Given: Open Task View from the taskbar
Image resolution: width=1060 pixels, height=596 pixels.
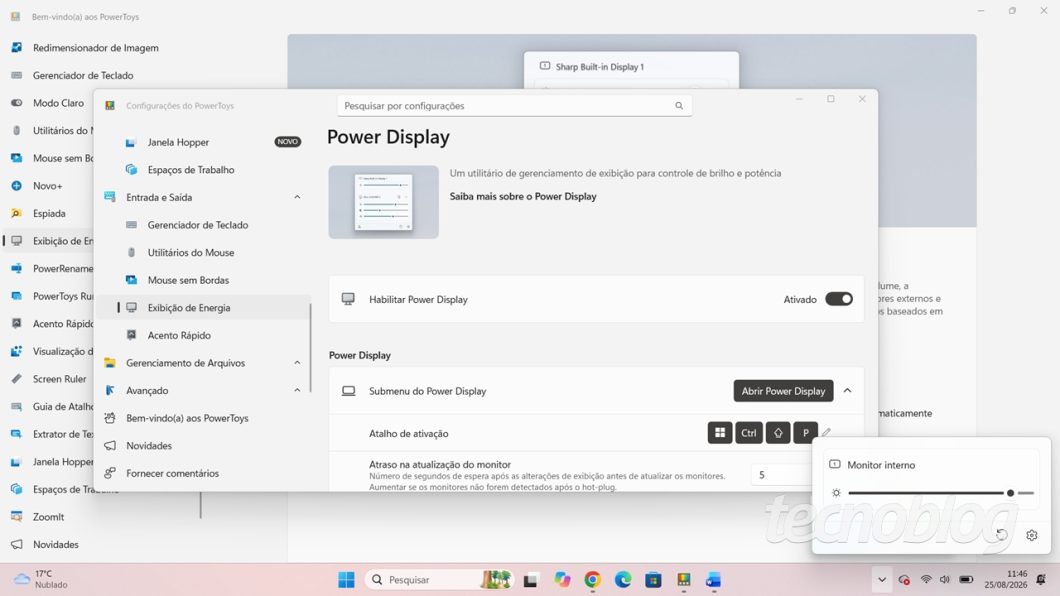Looking at the screenshot, I should tap(531, 580).
